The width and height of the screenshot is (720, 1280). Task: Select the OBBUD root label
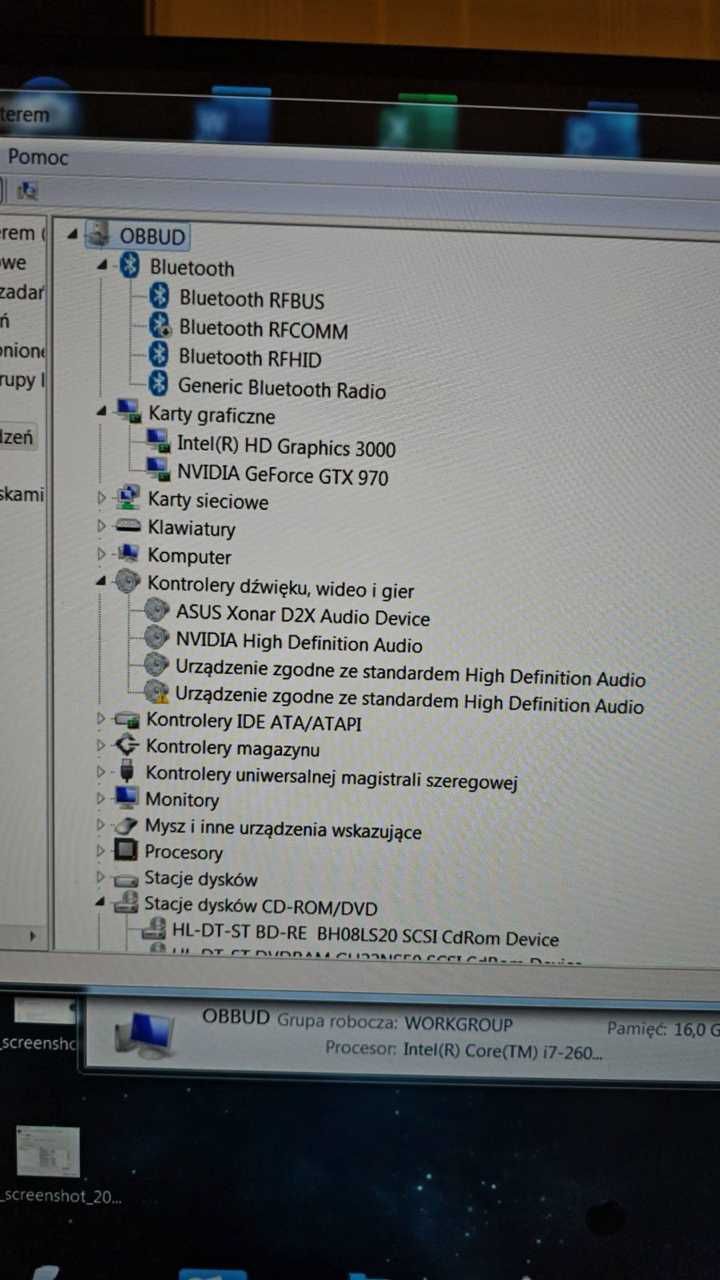click(152, 237)
